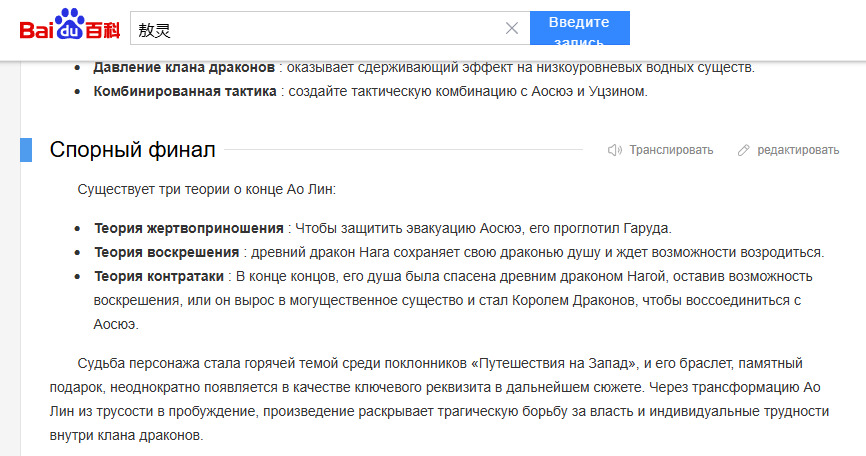Click the bold Комбинированная тактика term
Viewport: 866px width, 456px height.
click(186, 91)
